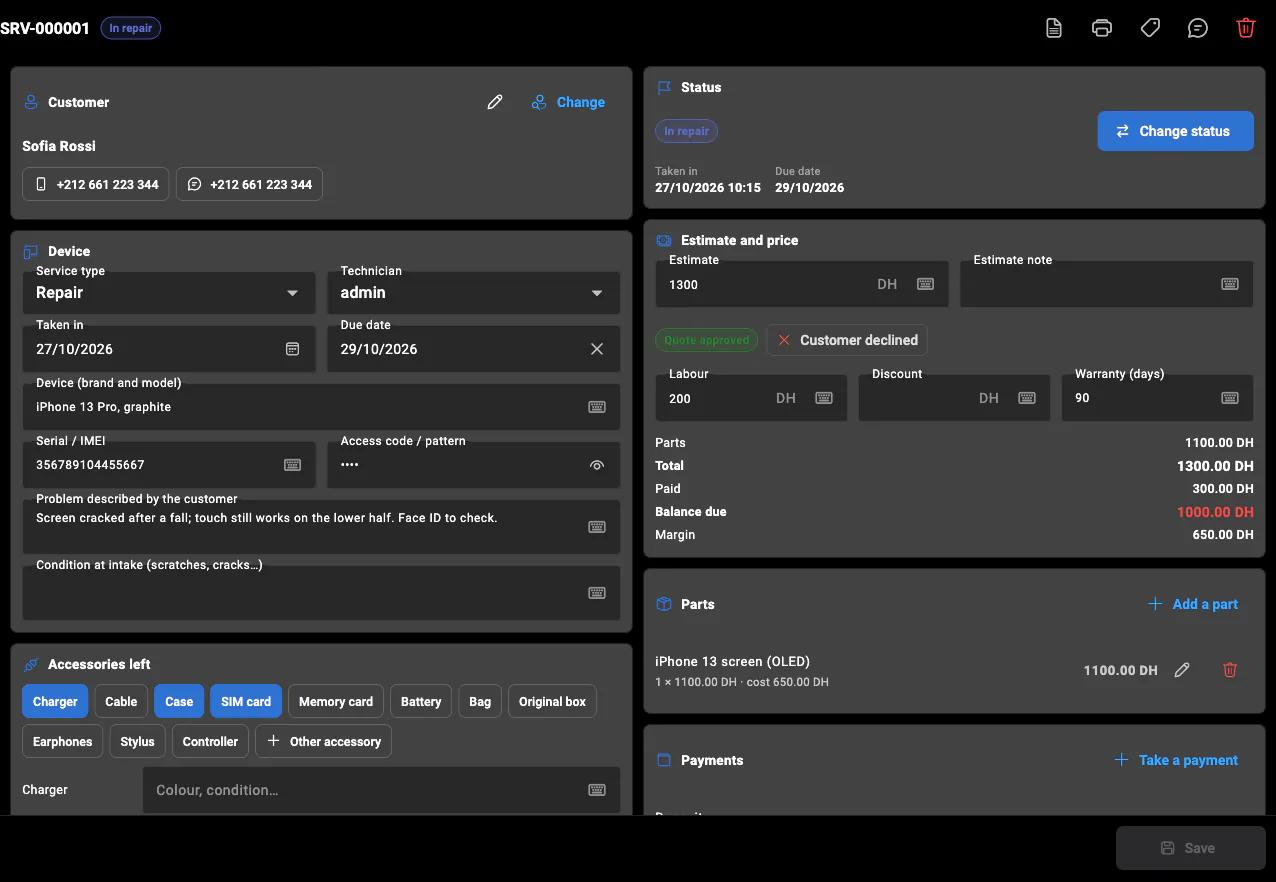The image size is (1276, 882).
Task: Edit customer details with the pencil icon
Action: tap(495, 102)
